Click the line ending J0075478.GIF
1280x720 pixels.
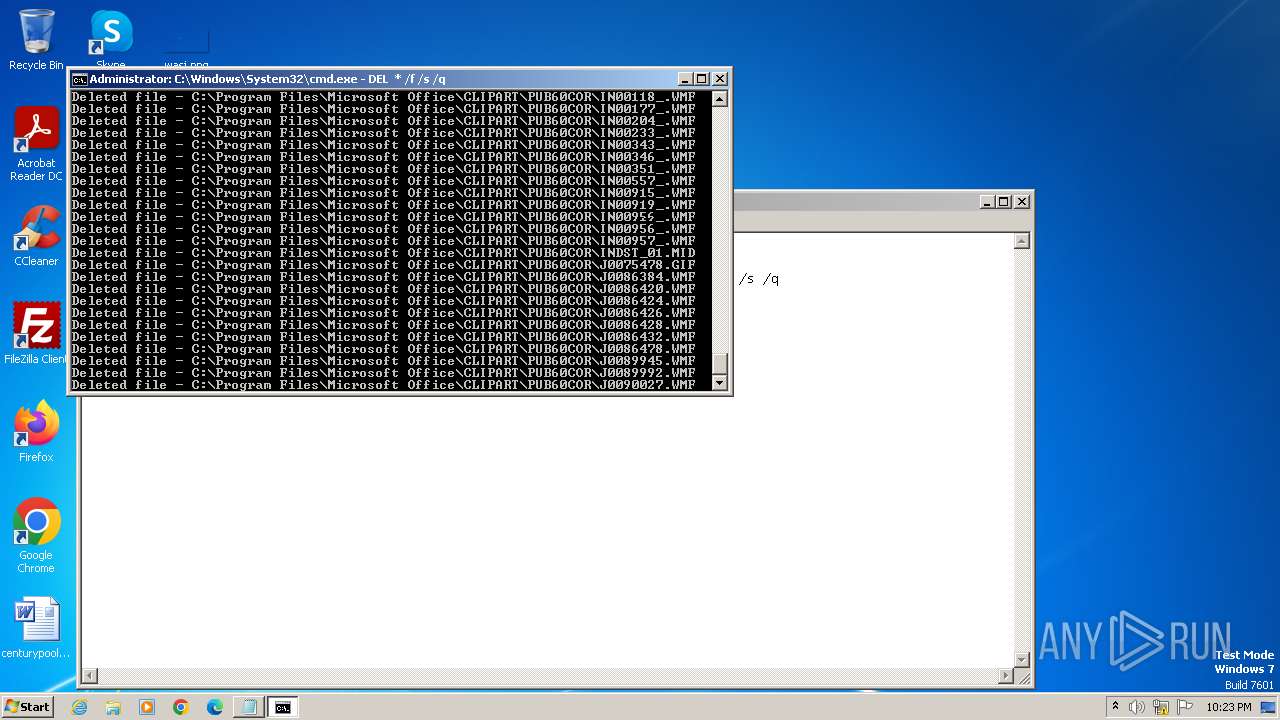(384, 265)
